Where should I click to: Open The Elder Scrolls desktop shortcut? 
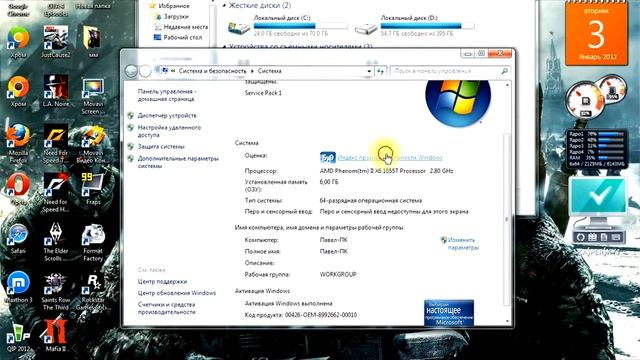pos(56,242)
